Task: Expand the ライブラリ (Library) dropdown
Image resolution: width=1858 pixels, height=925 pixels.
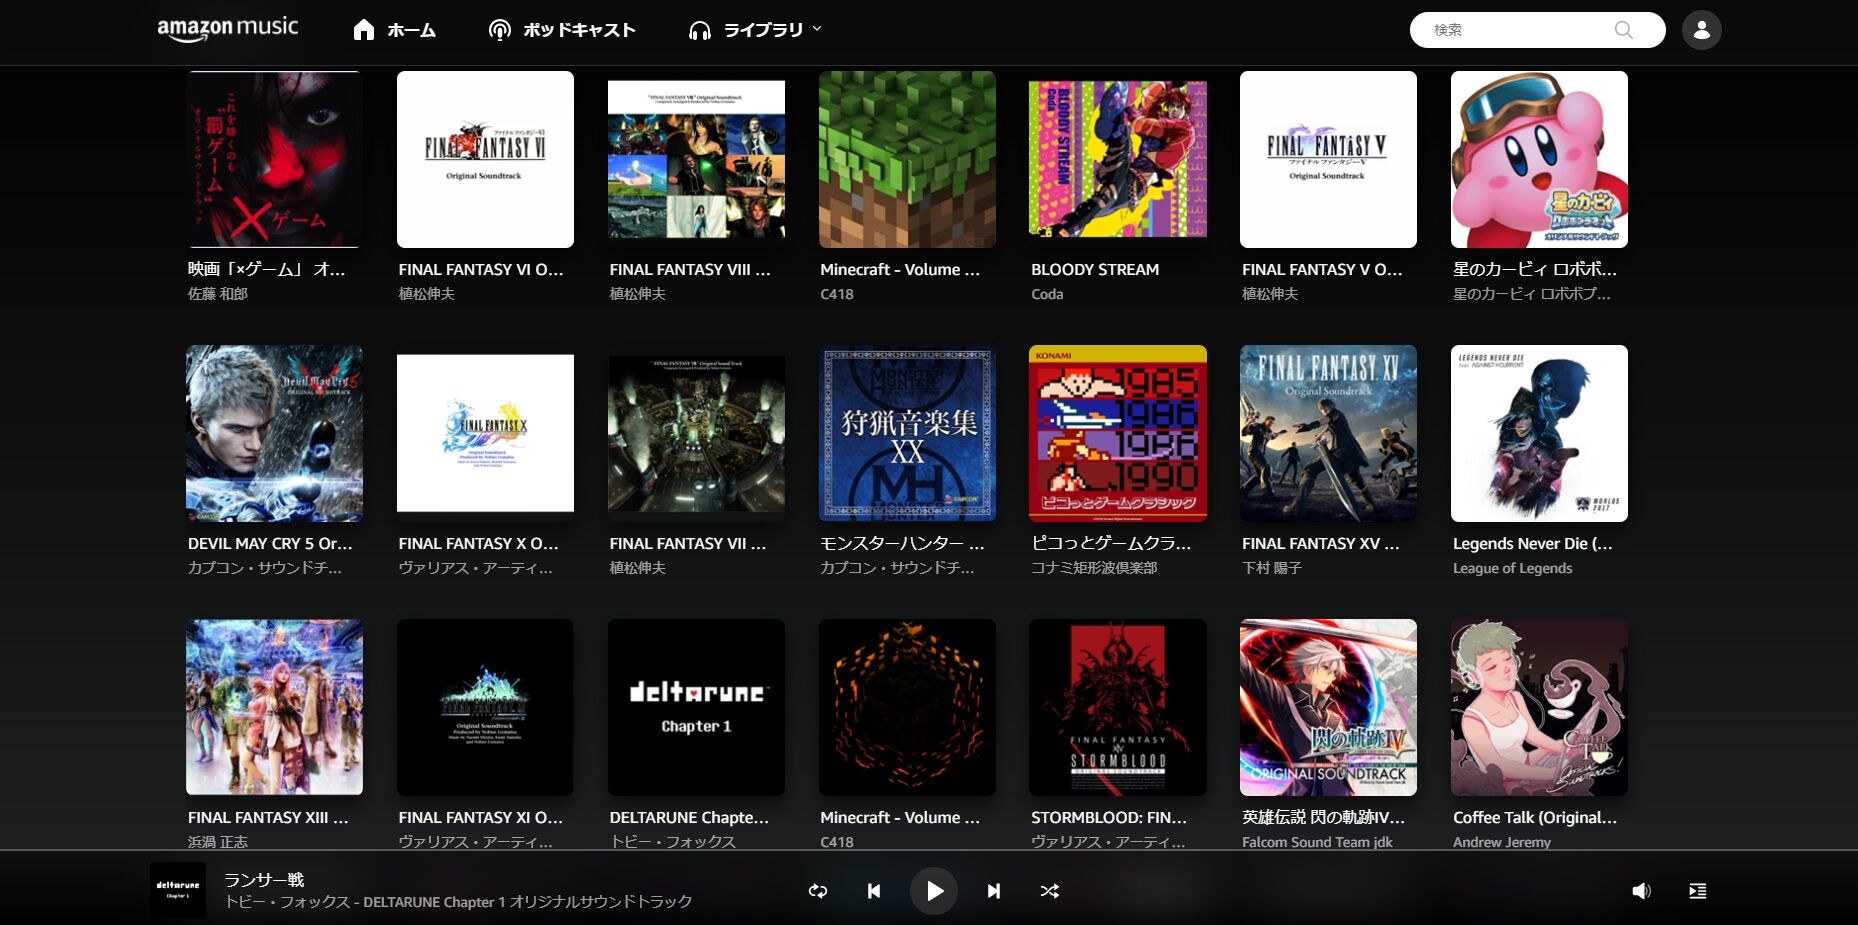Action: point(755,30)
